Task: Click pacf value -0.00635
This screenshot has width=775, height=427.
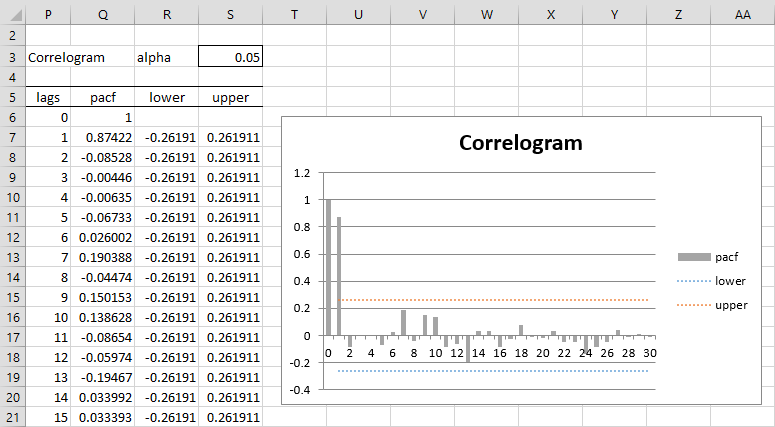Action: (102, 197)
